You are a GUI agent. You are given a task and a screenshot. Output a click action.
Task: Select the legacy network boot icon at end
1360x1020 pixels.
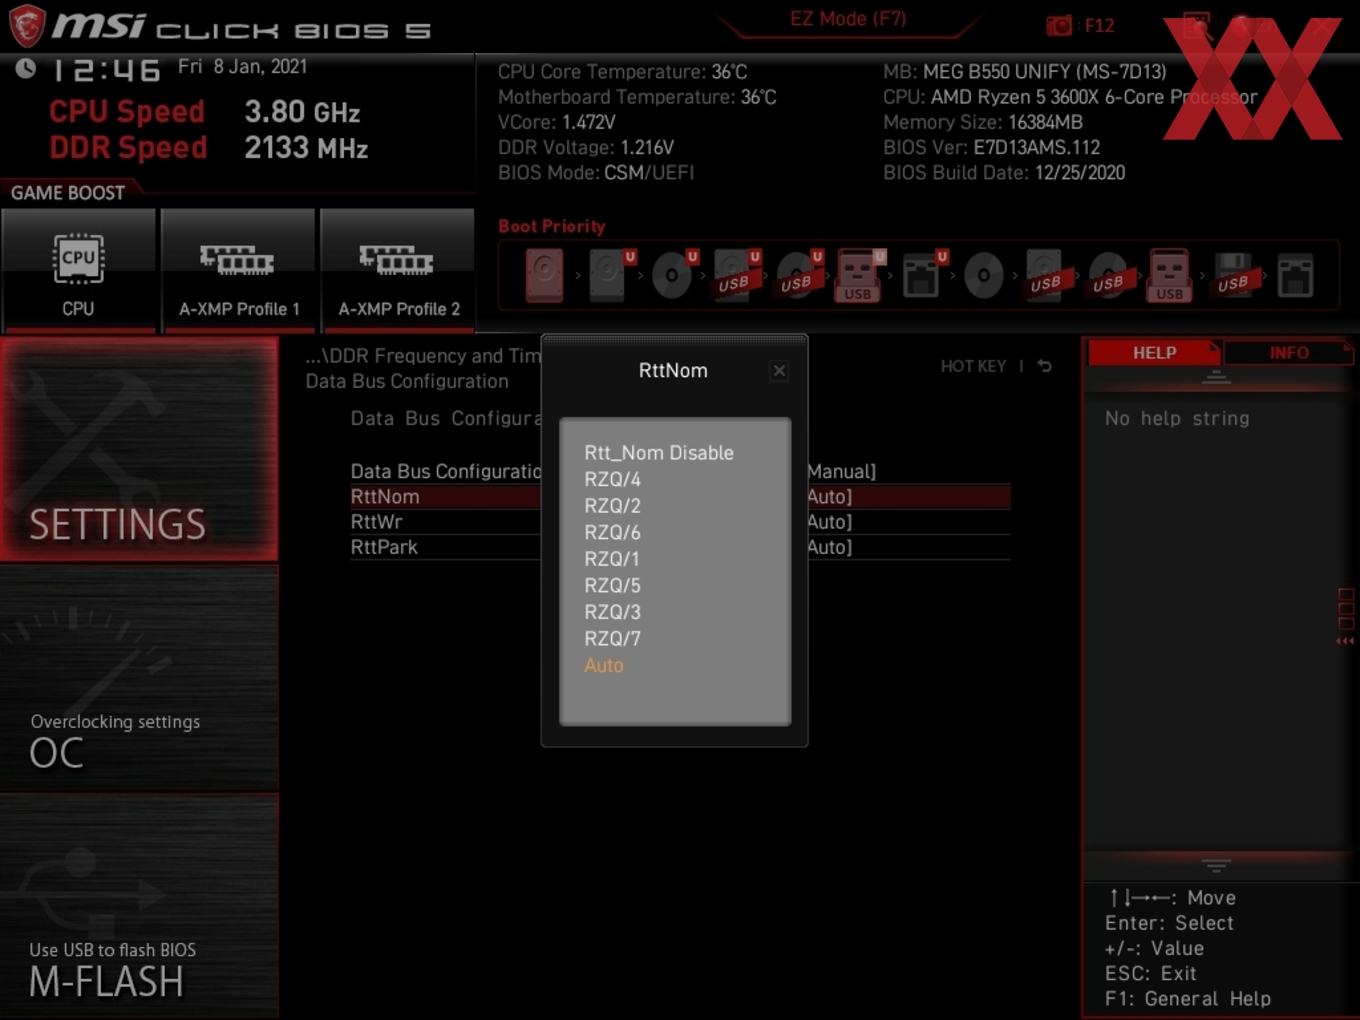click(1295, 275)
